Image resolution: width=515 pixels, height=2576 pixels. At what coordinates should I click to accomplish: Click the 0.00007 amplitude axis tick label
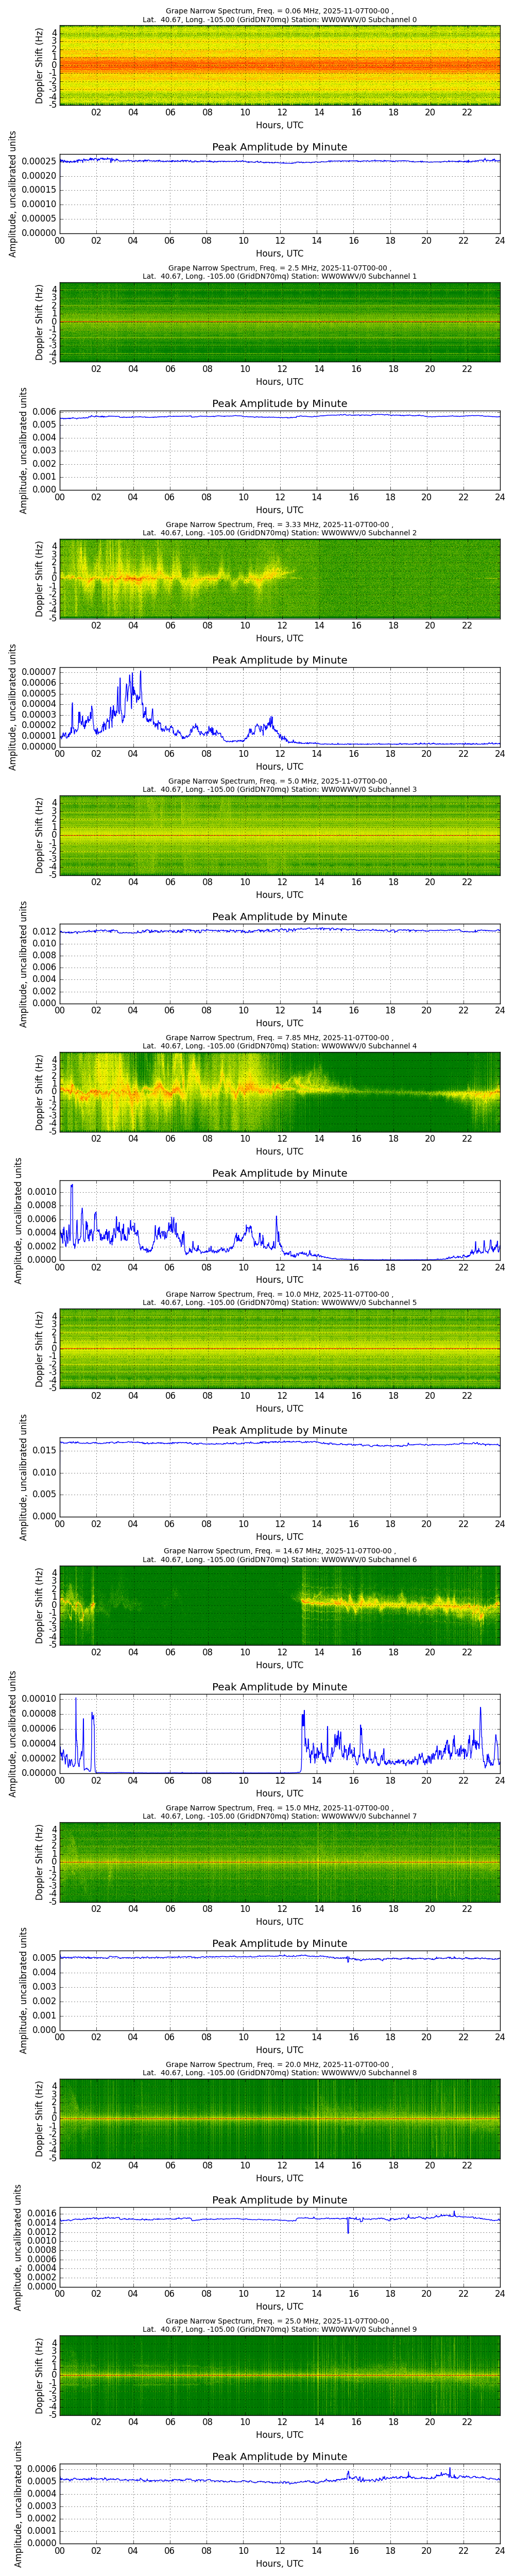39,672
